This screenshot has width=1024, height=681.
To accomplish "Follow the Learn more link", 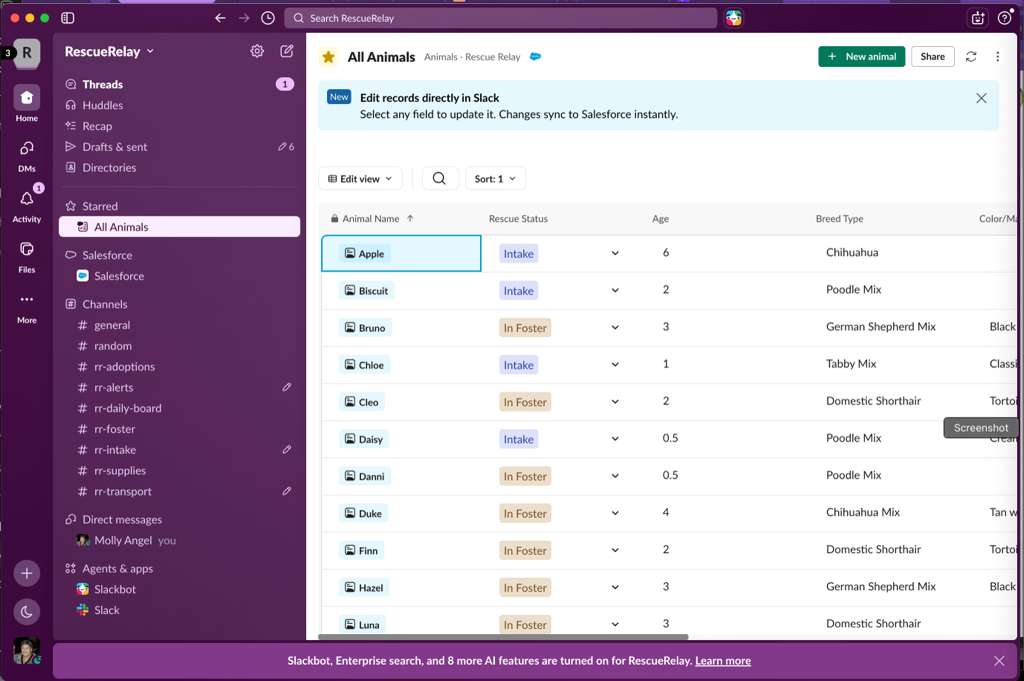I will click(x=722, y=661).
